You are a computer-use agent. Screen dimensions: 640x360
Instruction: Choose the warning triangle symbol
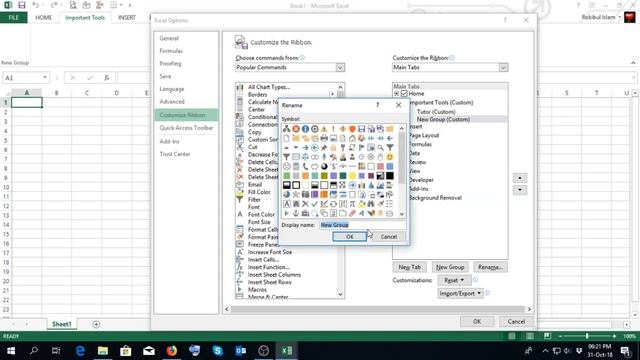pos(324,129)
